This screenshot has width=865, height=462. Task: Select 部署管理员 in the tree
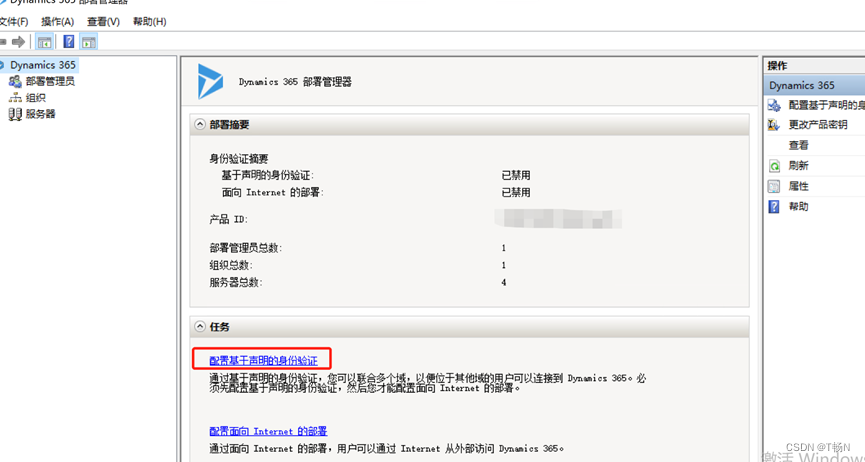[50, 82]
